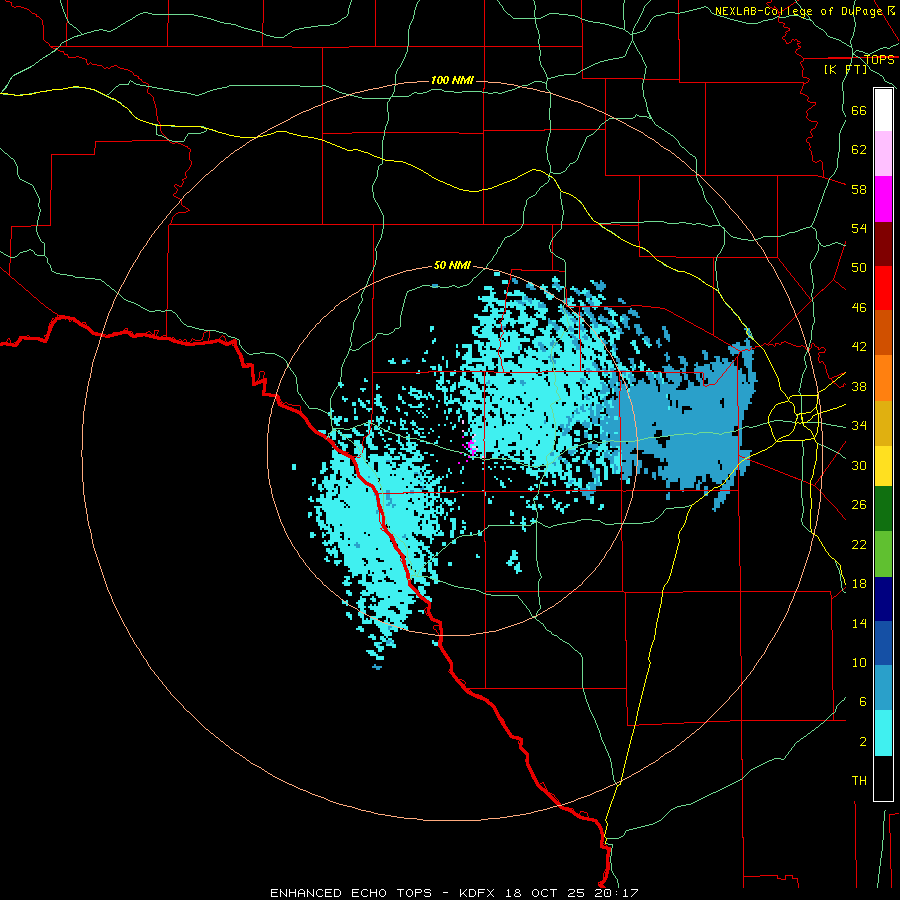Viewport: 900px width, 900px height.
Task: Pick the steel blue legend swatch near 6
Action: coord(883,688)
